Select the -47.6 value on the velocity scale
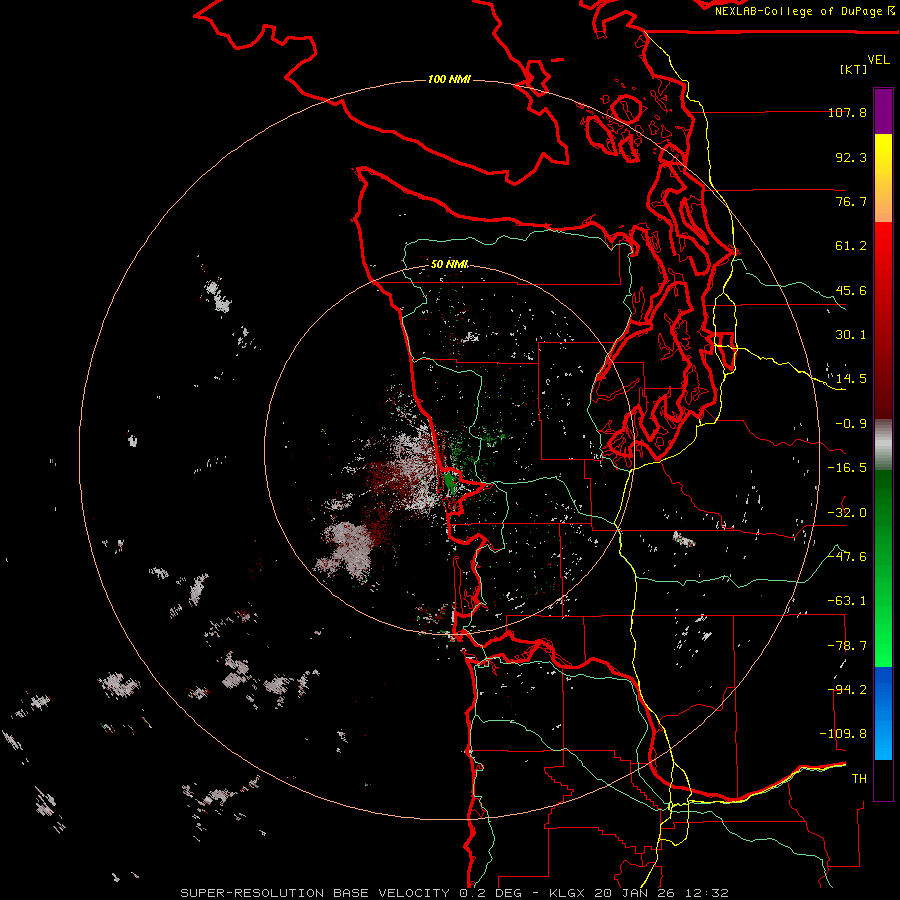900x900 pixels. 847,557
